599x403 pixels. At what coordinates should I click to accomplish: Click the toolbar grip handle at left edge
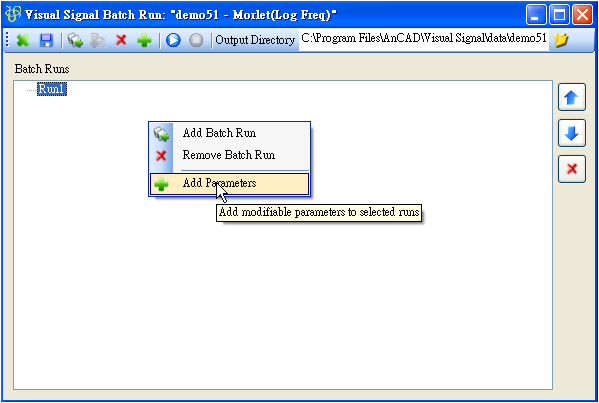point(7,40)
